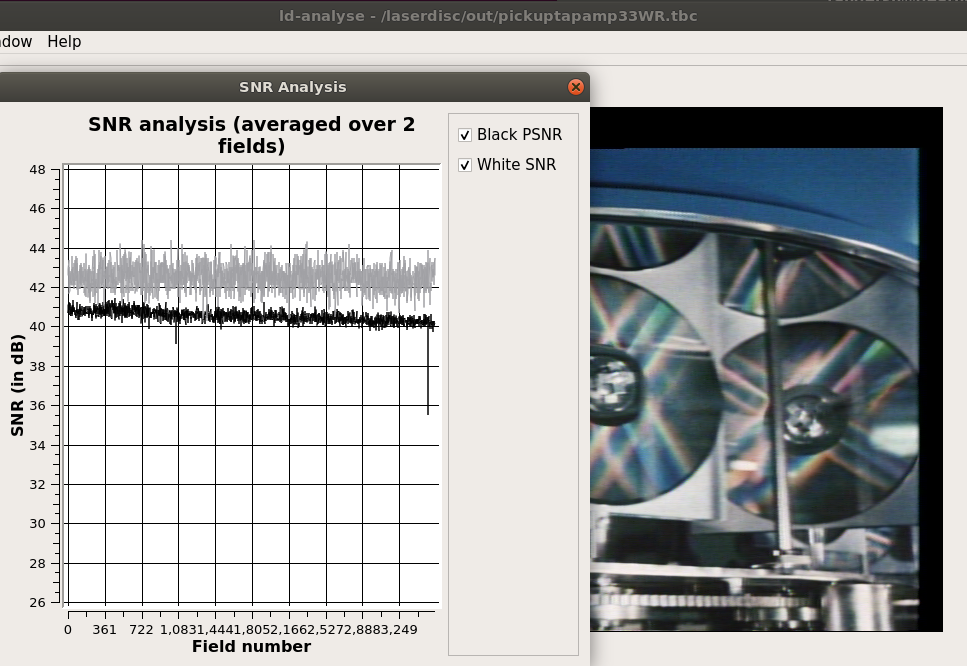Open the partially visible Window menu
The width and height of the screenshot is (967, 666).
click(16, 42)
